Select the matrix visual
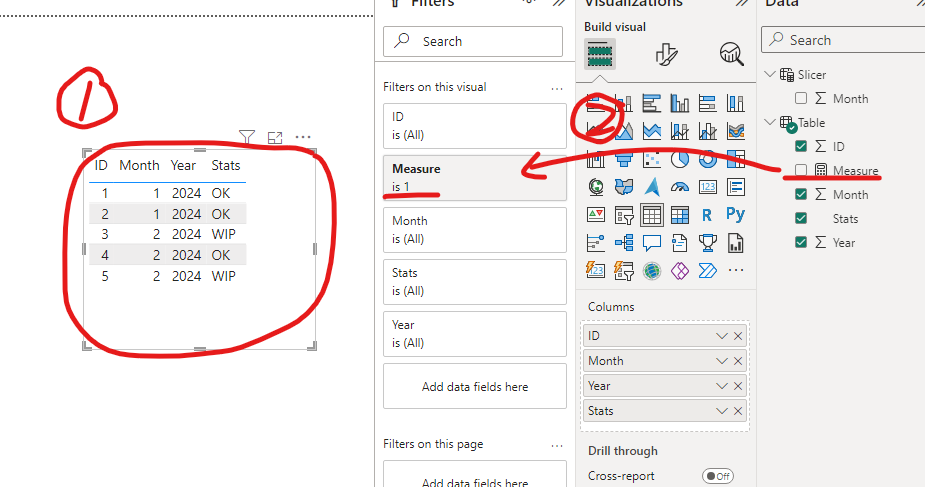 pos(680,215)
